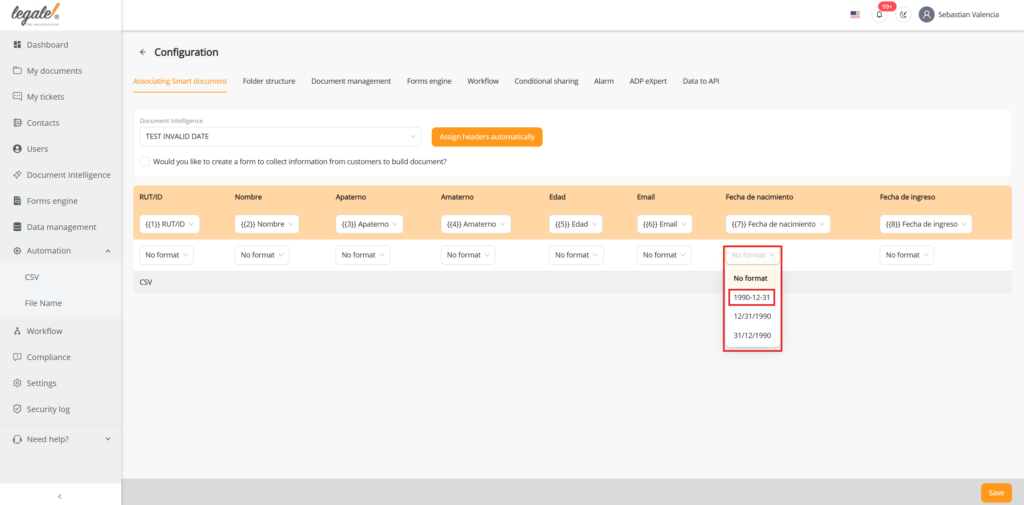This screenshot has width=1024, height=505.
Task: Open the {{7}} Fecha de nacimiento dropdown
Action: coord(778,224)
